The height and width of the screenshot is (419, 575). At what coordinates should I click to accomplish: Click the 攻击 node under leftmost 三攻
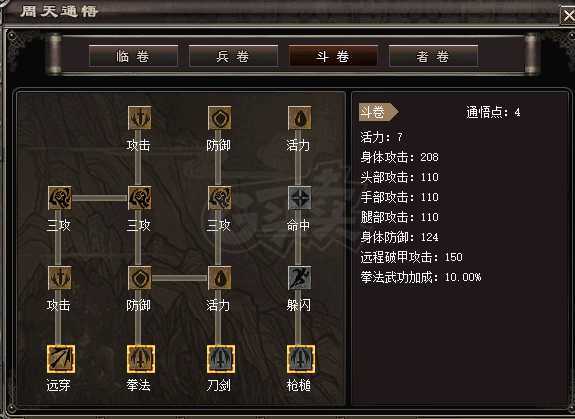pyautogui.click(x=60, y=278)
